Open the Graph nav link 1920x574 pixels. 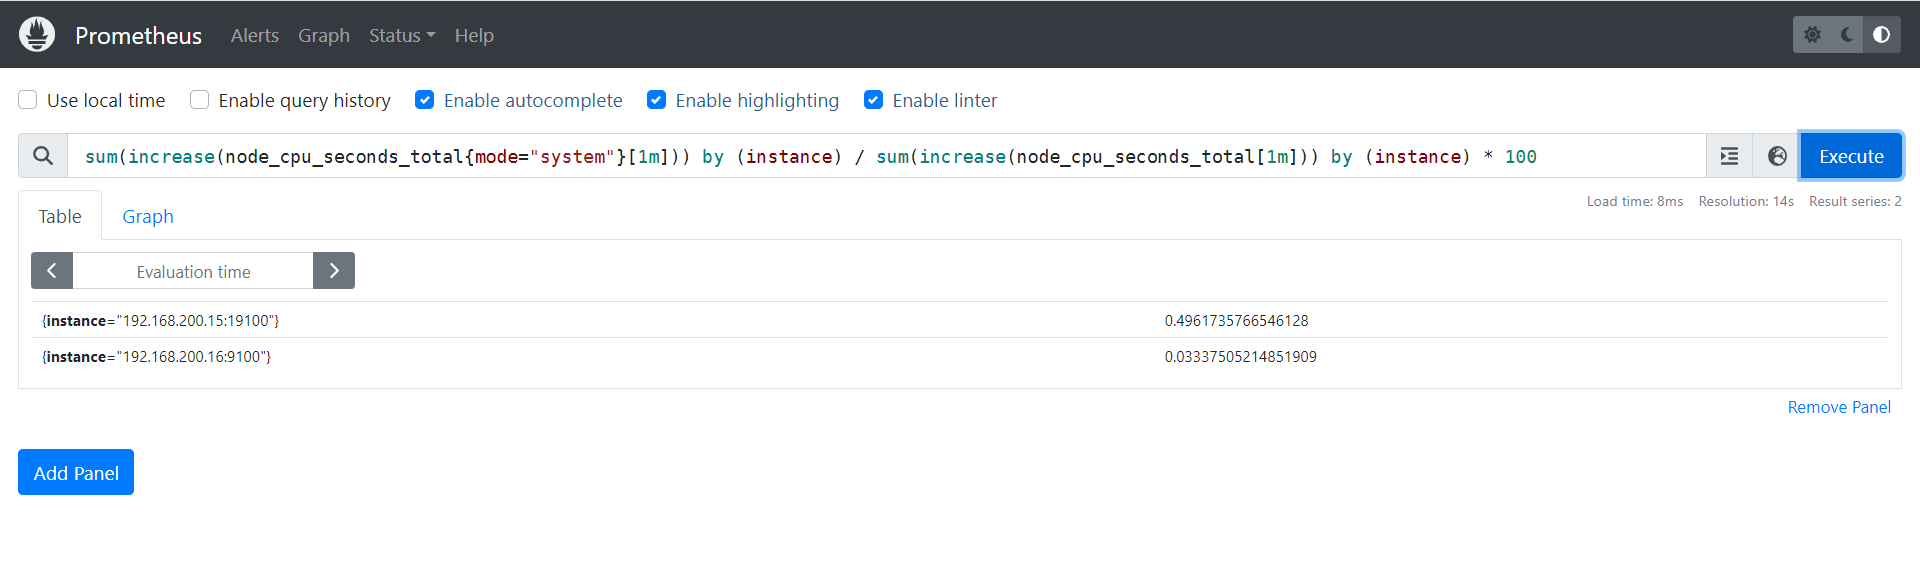(324, 35)
